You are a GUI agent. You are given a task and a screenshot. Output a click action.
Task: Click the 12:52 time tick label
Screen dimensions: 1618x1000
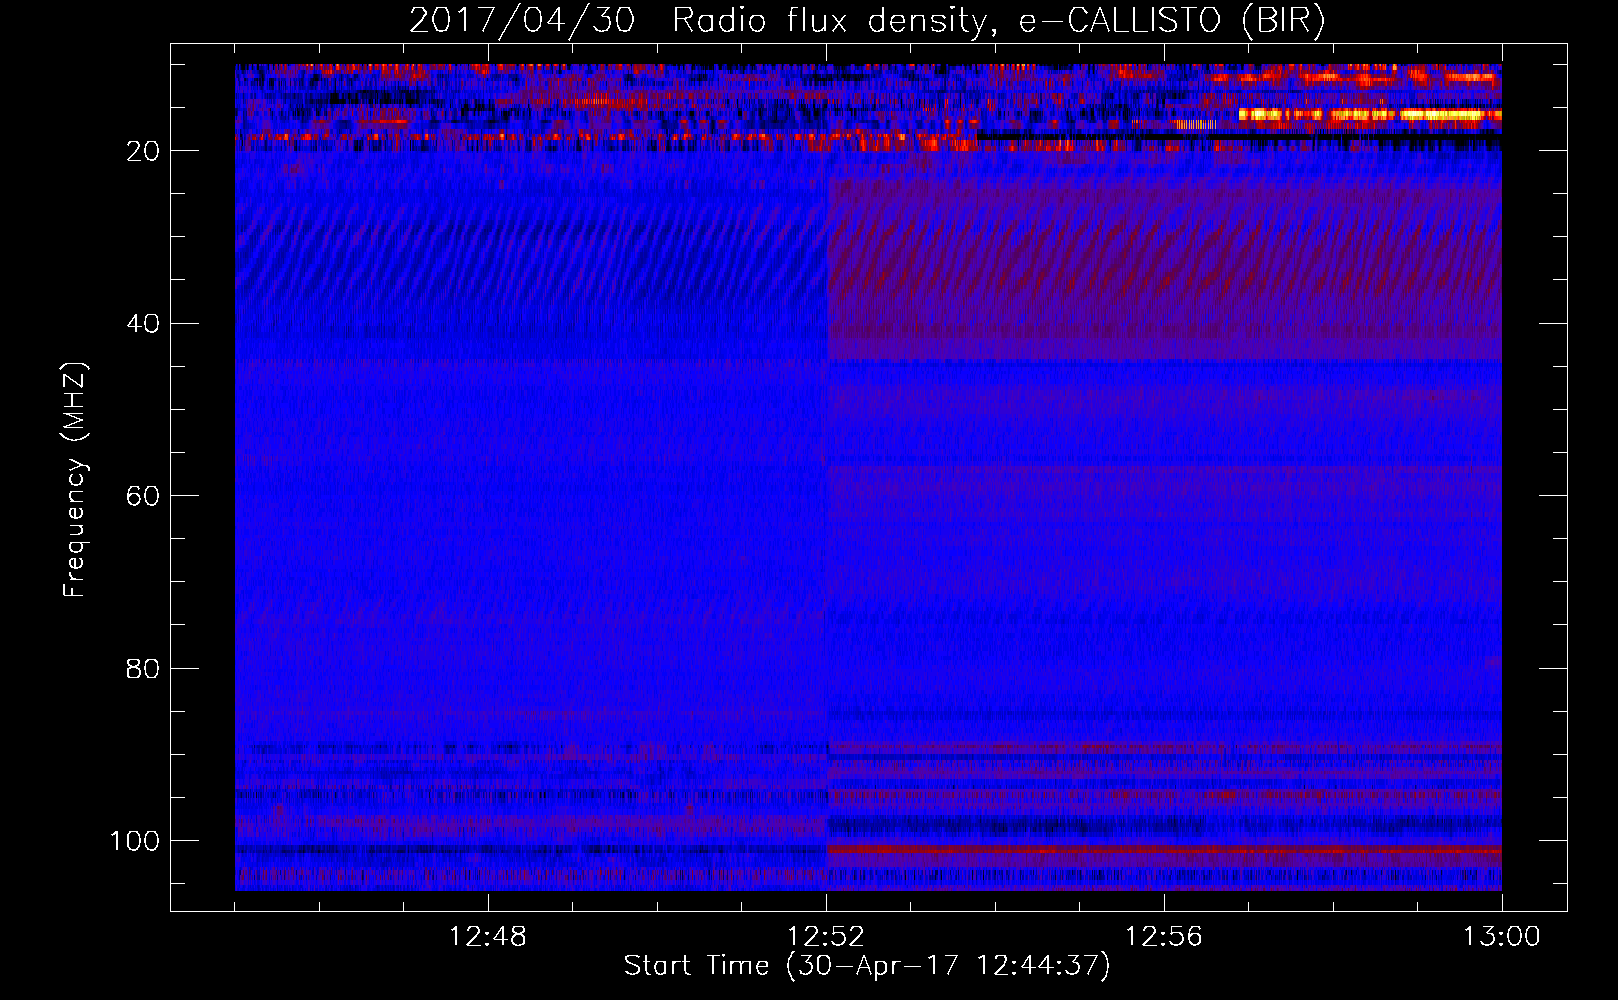(x=826, y=937)
